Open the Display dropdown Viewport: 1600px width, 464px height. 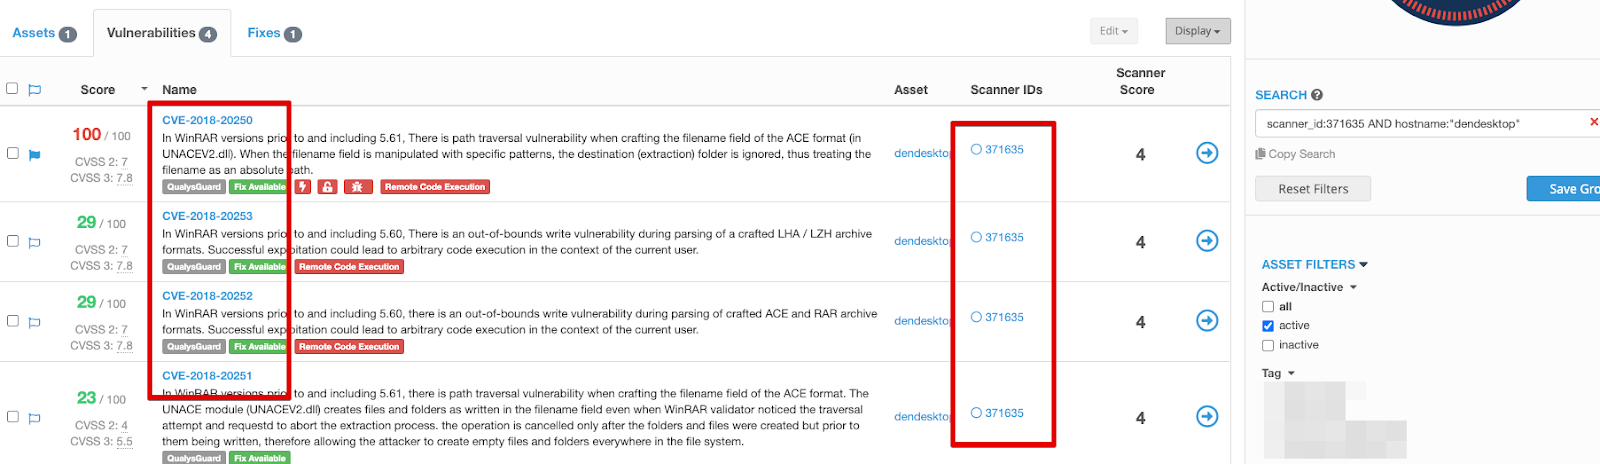pos(1197,31)
